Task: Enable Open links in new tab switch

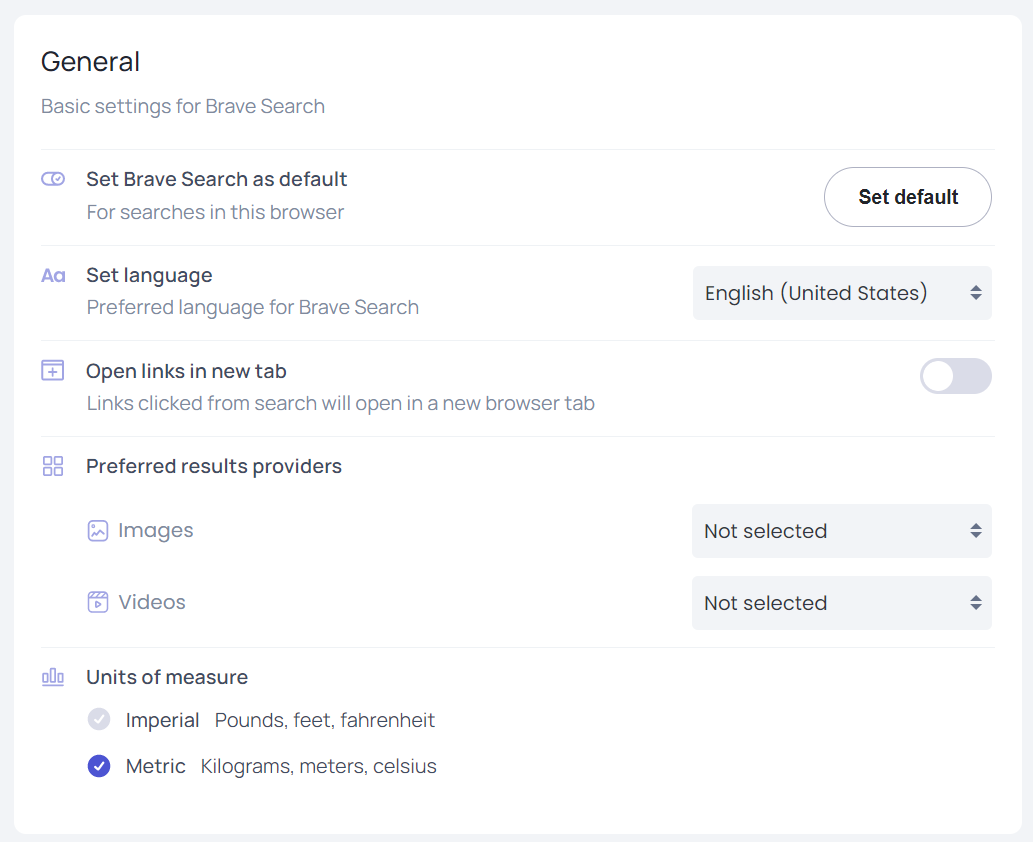Action: coord(955,376)
